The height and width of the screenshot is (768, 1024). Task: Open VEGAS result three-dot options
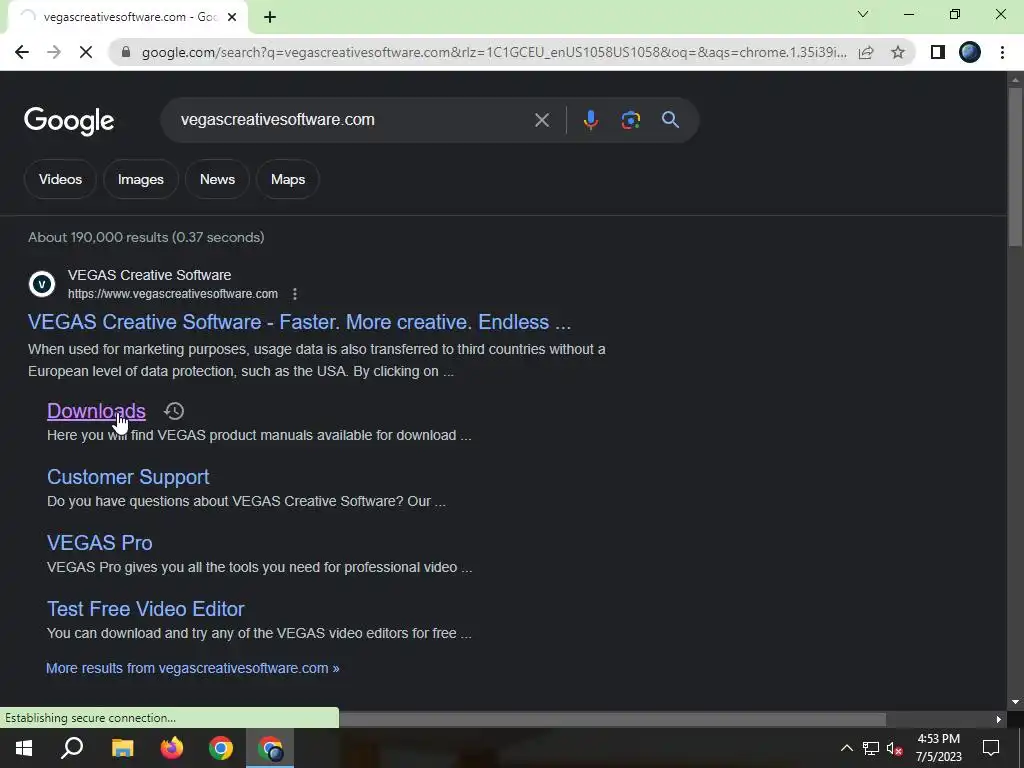coord(295,294)
